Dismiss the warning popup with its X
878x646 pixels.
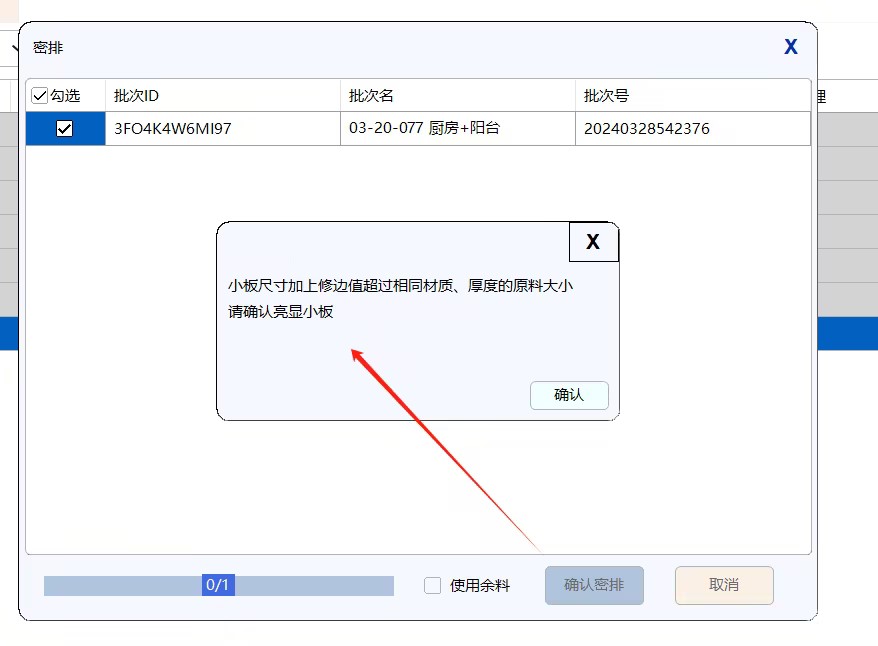coord(593,242)
